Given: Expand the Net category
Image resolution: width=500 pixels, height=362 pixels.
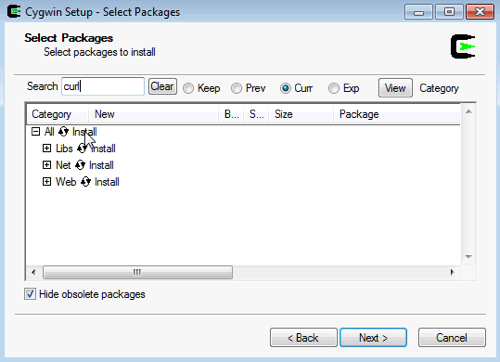Looking at the screenshot, I should coord(47,165).
